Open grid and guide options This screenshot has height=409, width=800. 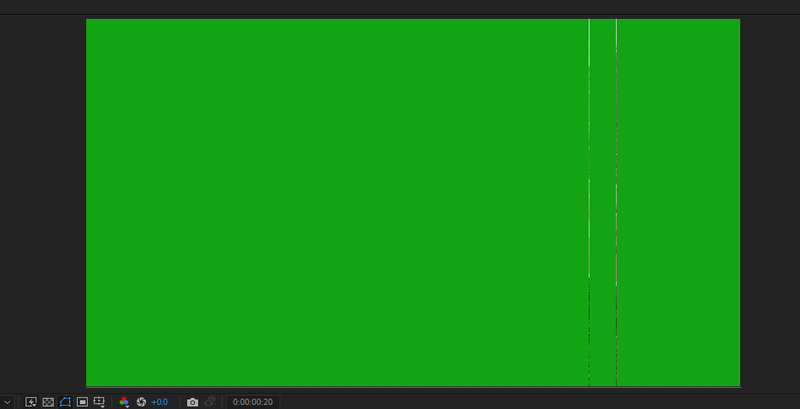(x=99, y=402)
